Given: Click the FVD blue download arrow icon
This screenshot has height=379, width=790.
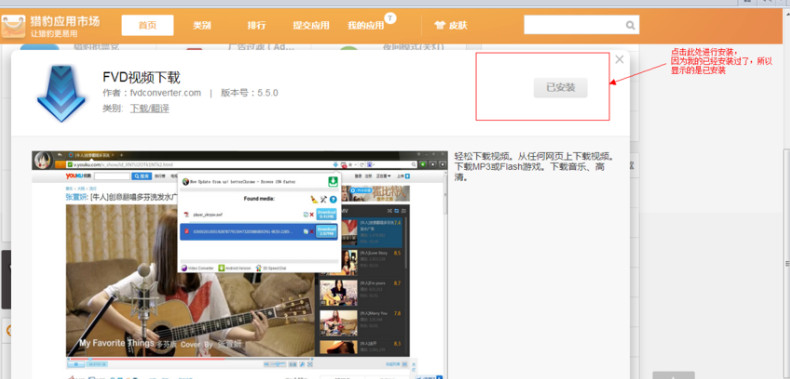Looking at the screenshot, I should (61, 93).
